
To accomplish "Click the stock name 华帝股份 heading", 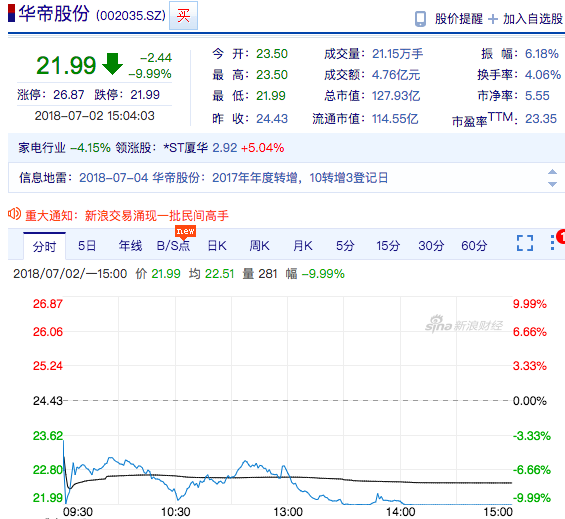I will [x=54, y=14].
